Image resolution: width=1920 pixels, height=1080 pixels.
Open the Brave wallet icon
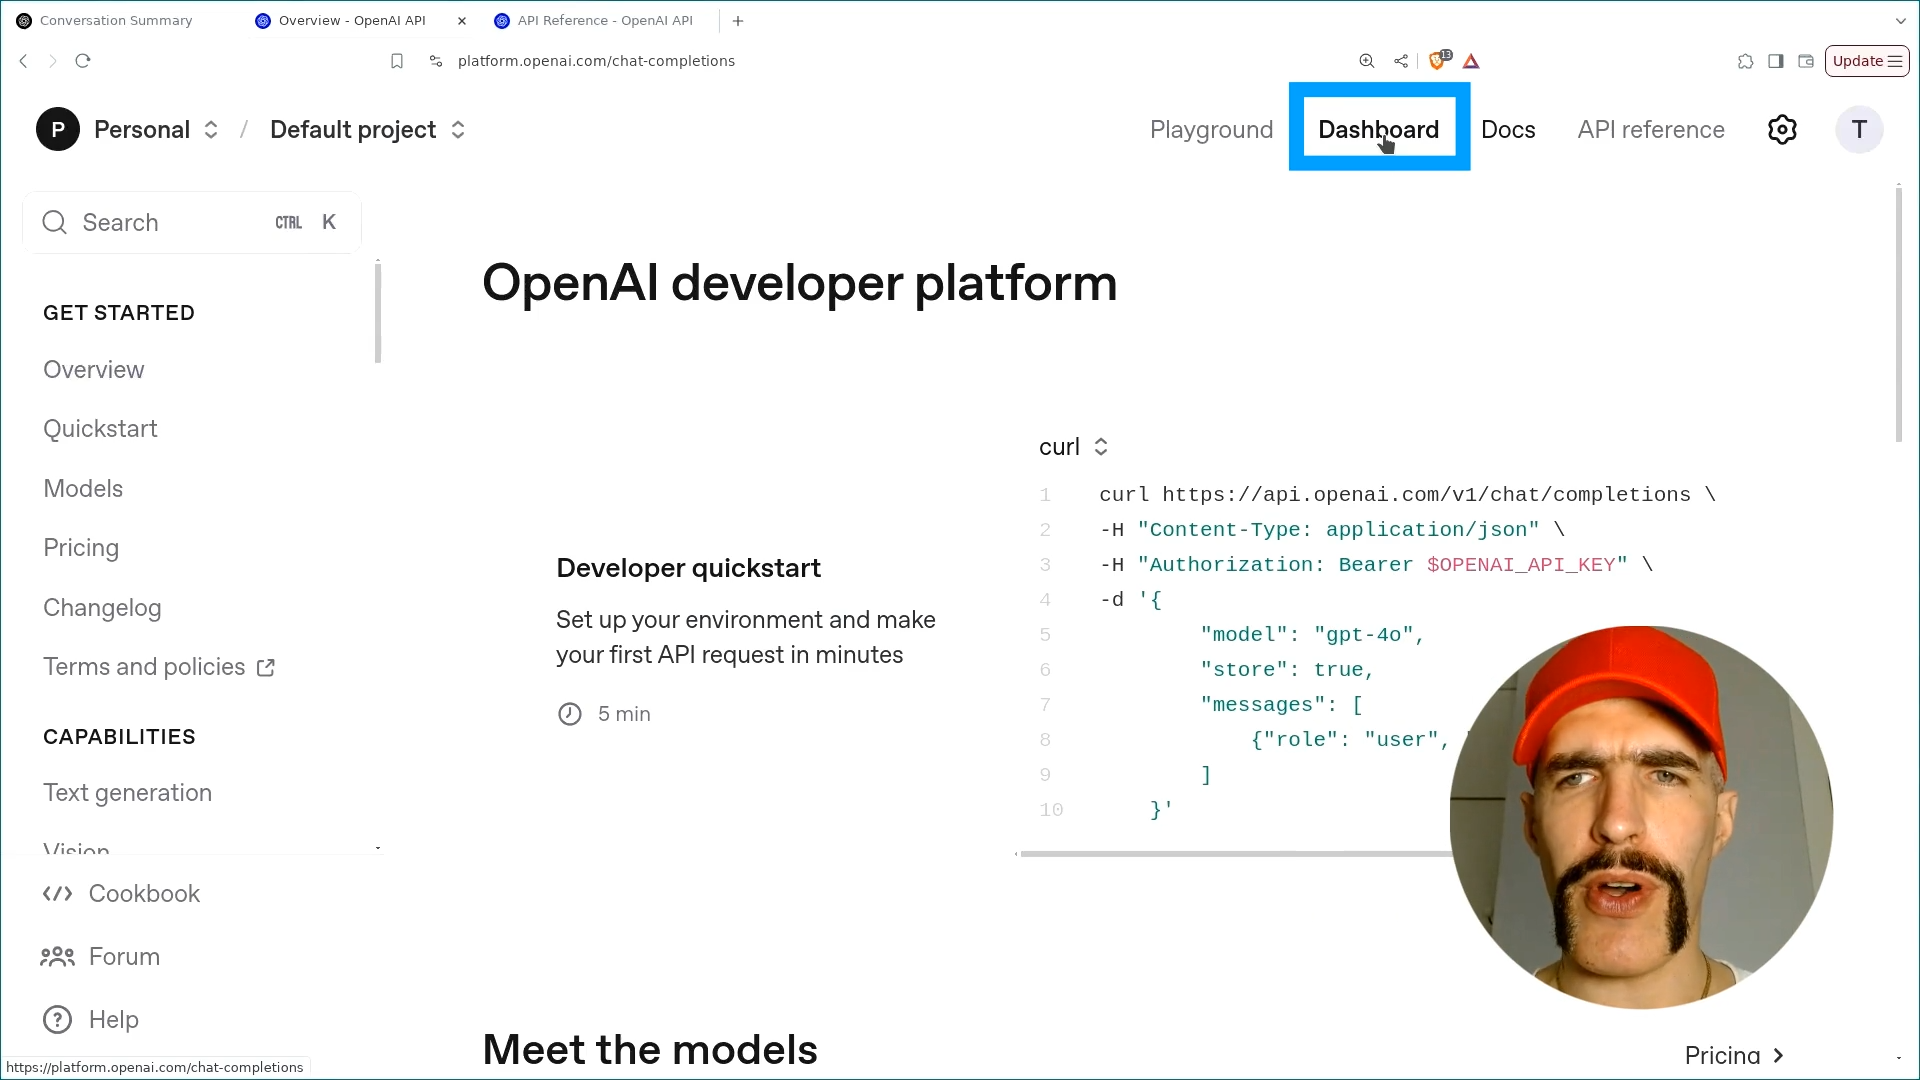click(1806, 61)
